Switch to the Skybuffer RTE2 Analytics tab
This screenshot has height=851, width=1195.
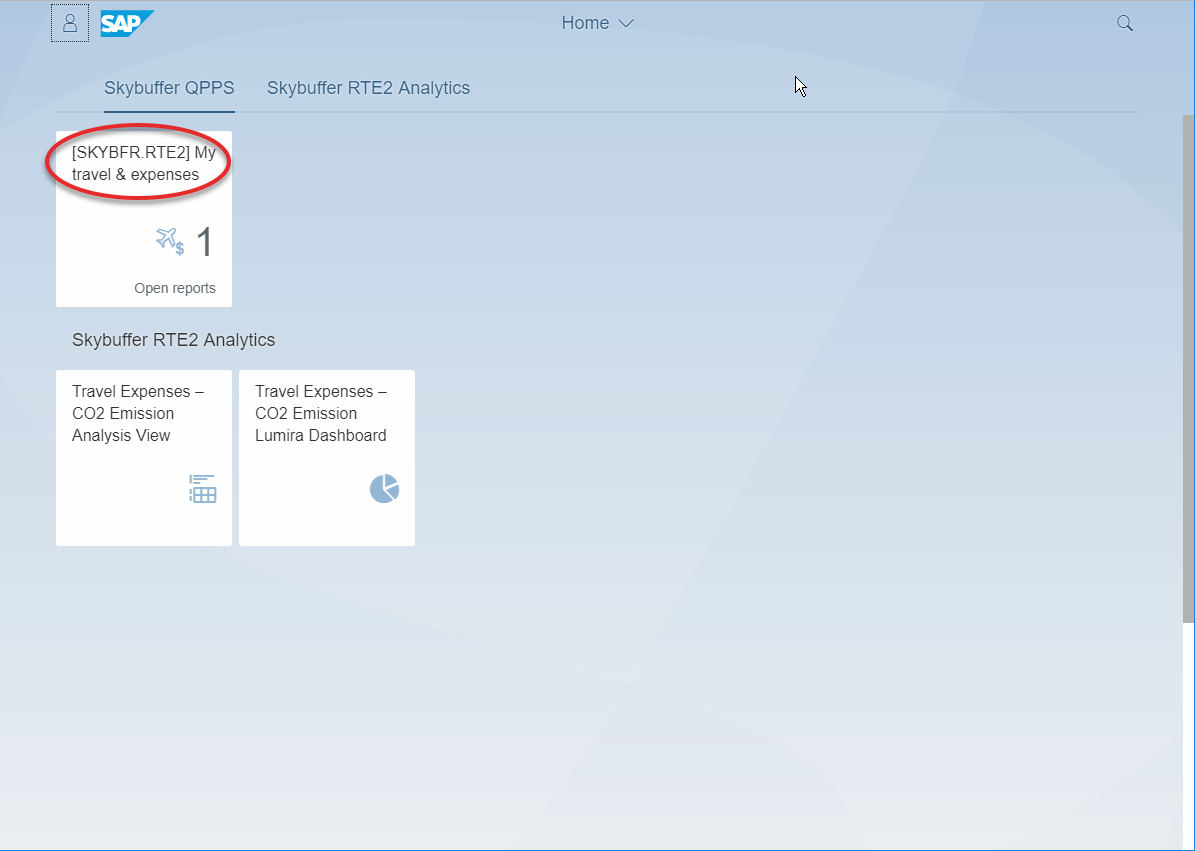[368, 88]
